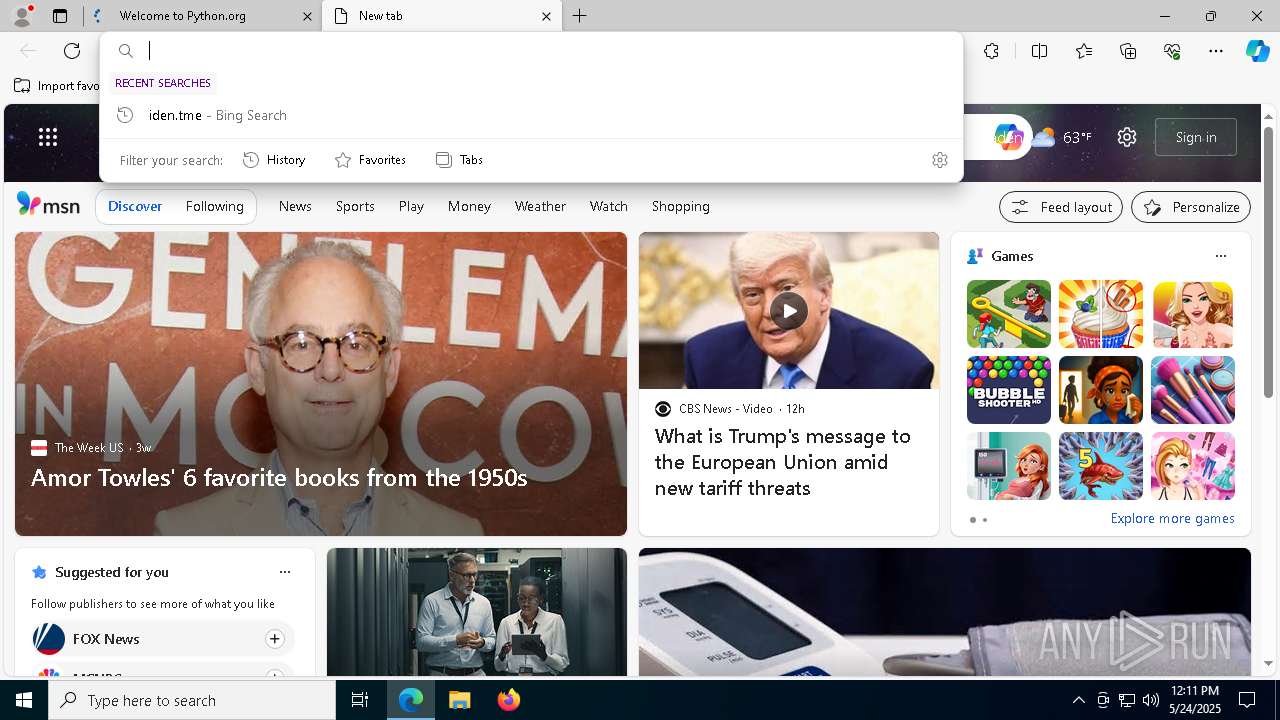The image size is (1280, 720).
Task: Play the CBS News Trump video
Action: [788, 310]
